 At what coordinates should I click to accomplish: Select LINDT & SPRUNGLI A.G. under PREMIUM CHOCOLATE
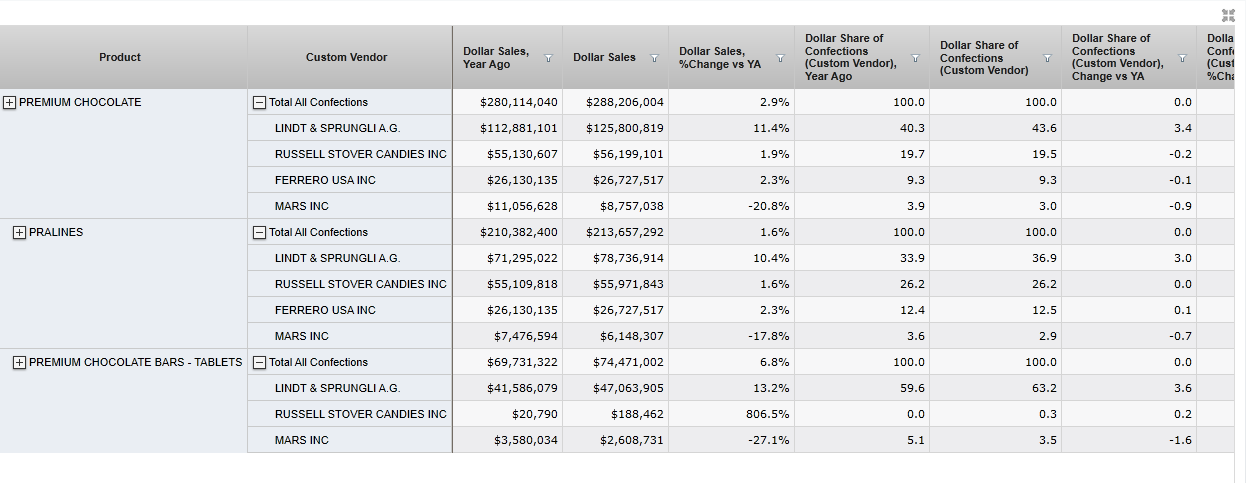[x=337, y=128]
